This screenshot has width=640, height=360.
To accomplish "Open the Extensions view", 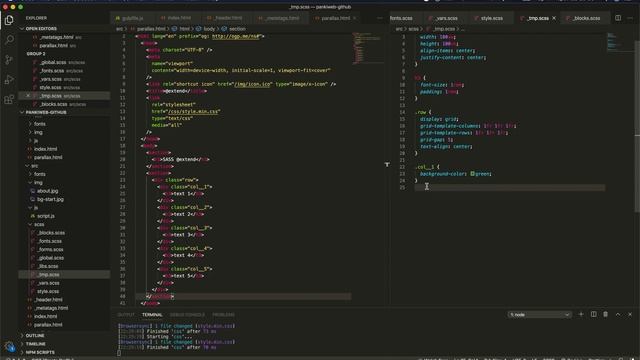I will coord(9,99).
